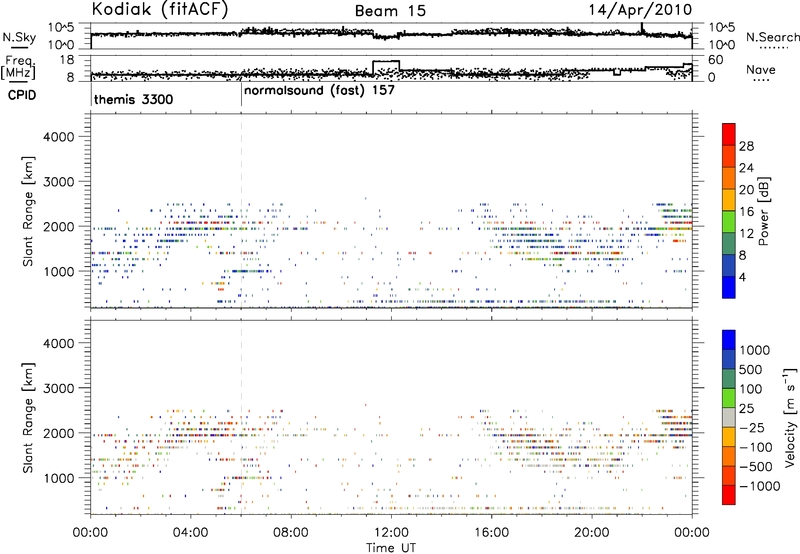Click the blue bottom of the Power color bar

(x=729, y=287)
